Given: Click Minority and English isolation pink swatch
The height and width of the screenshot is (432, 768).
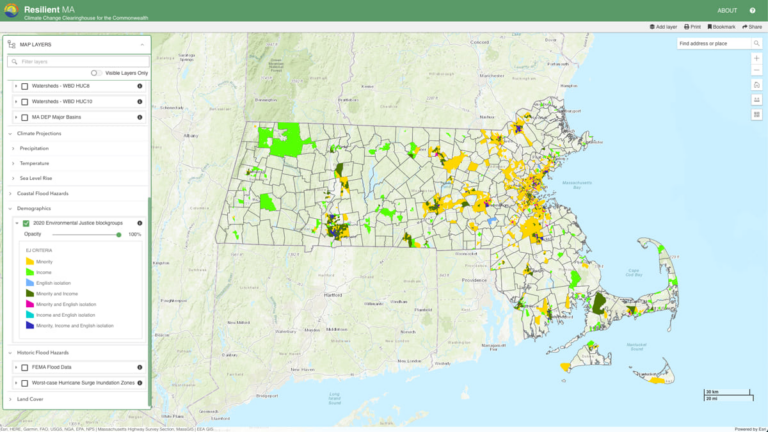Looking at the screenshot, I should [30, 304].
